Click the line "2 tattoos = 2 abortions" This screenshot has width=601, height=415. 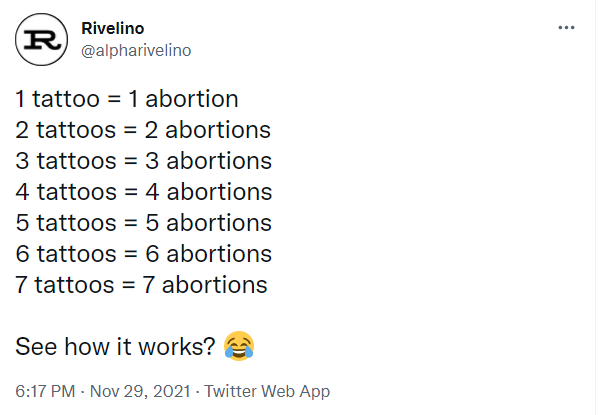tap(143, 131)
